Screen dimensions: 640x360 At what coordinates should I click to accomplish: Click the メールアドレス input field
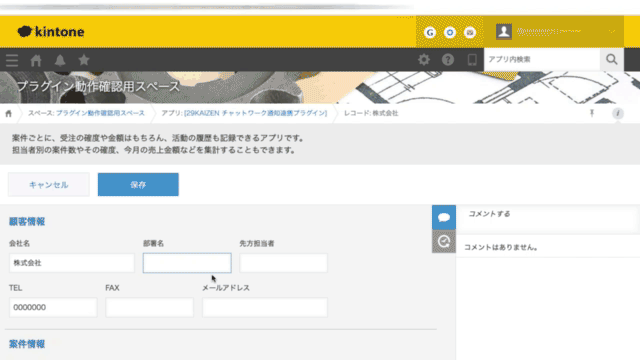click(265, 307)
